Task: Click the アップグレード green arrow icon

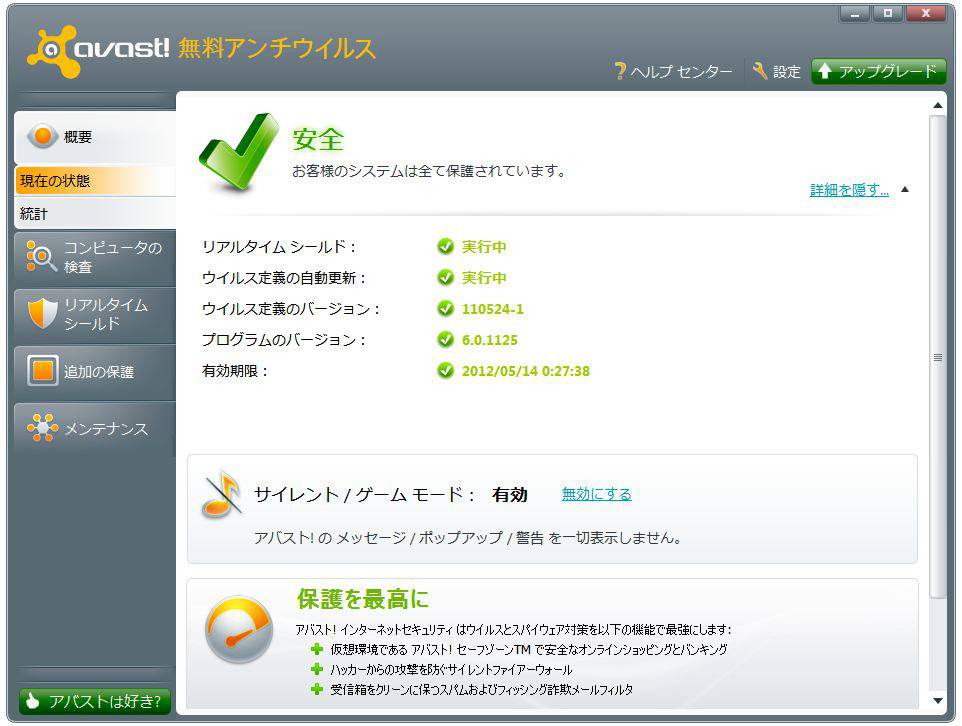Action: click(x=825, y=71)
